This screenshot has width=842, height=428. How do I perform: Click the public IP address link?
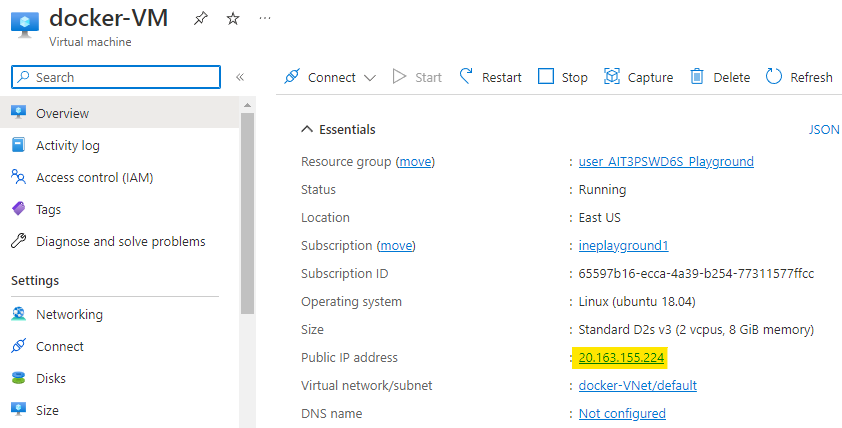point(621,358)
